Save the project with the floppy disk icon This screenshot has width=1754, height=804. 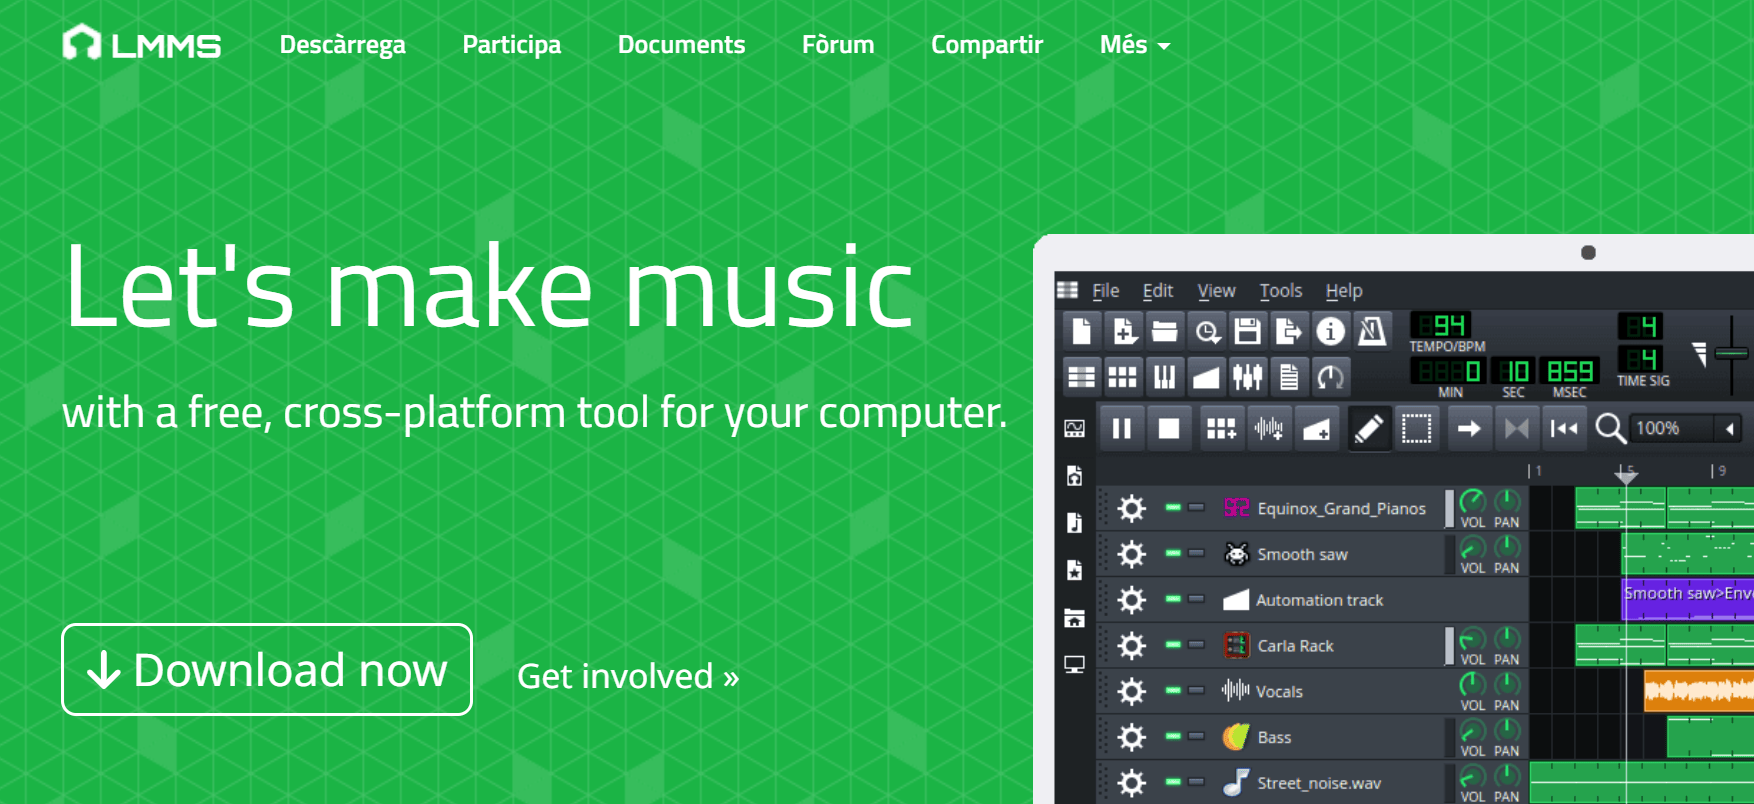[x=1247, y=331]
